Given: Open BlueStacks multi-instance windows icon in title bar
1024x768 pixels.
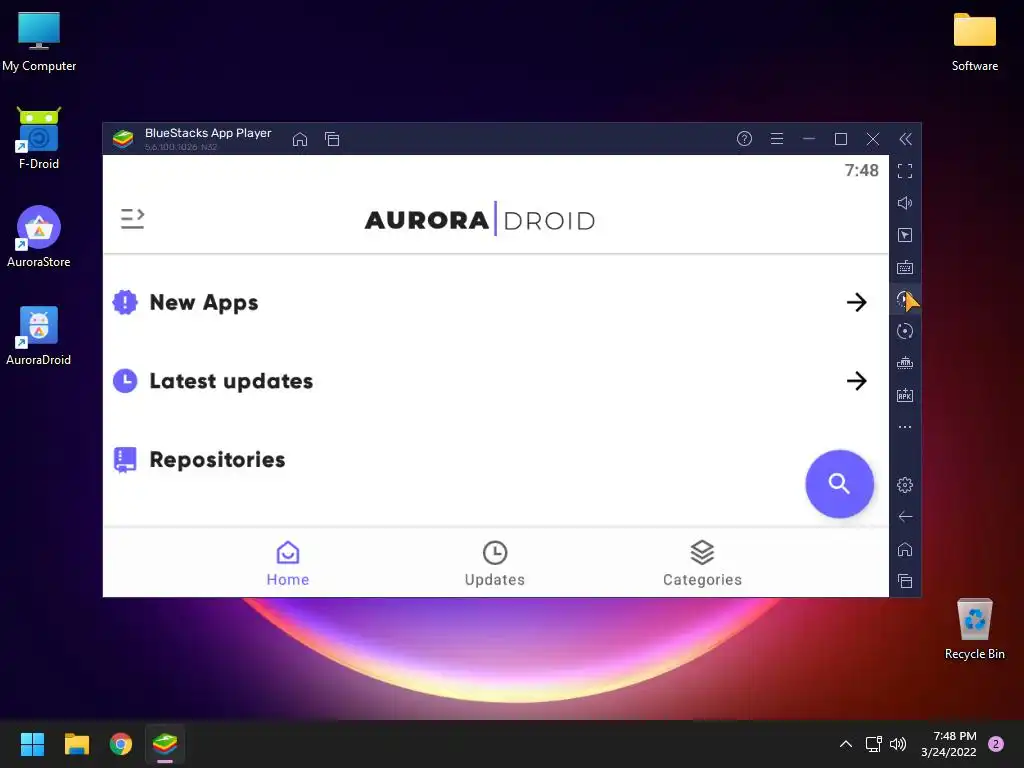Looking at the screenshot, I should point(332,139).
